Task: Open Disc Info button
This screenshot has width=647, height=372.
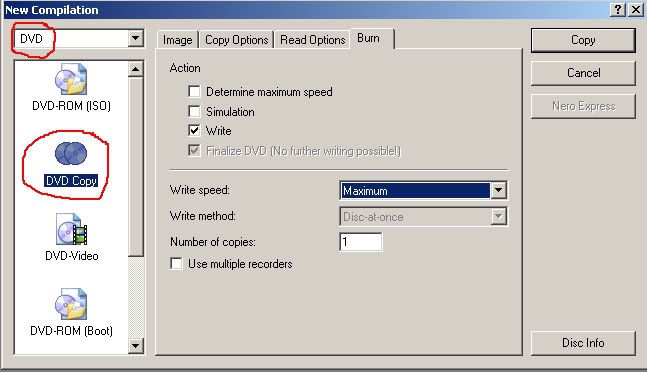Action: click(583, 343)
